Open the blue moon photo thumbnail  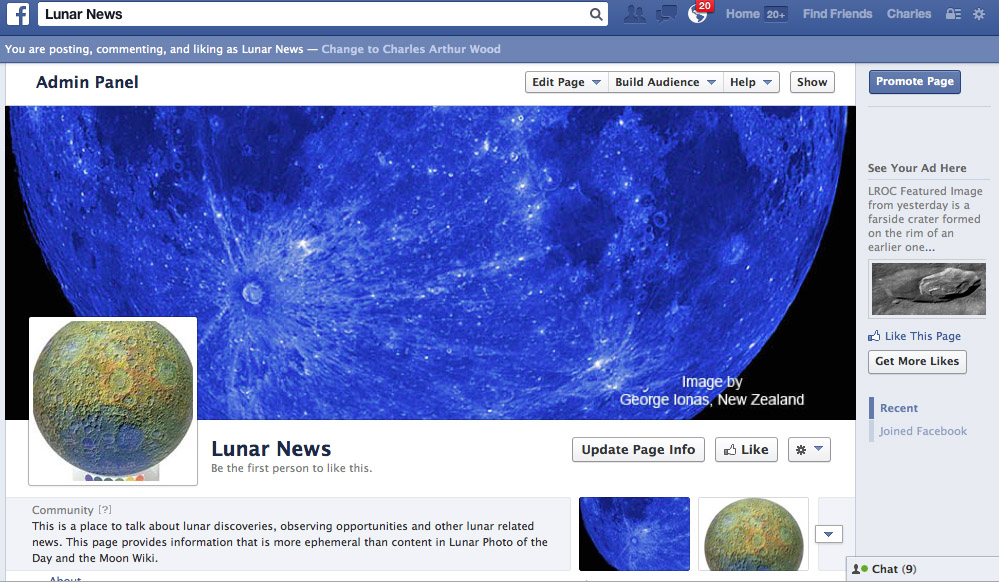click(x=634, y=534)
